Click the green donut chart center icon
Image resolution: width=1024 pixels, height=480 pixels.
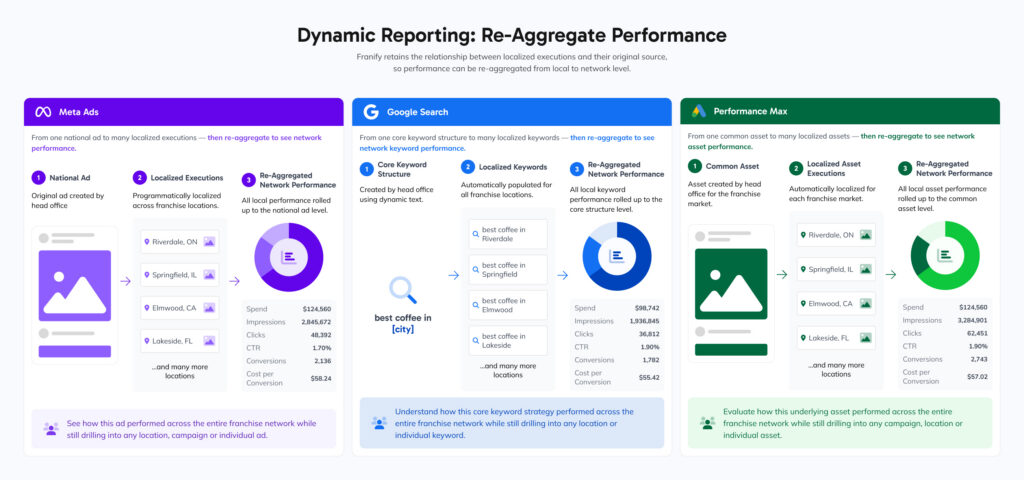click(945, 255)
